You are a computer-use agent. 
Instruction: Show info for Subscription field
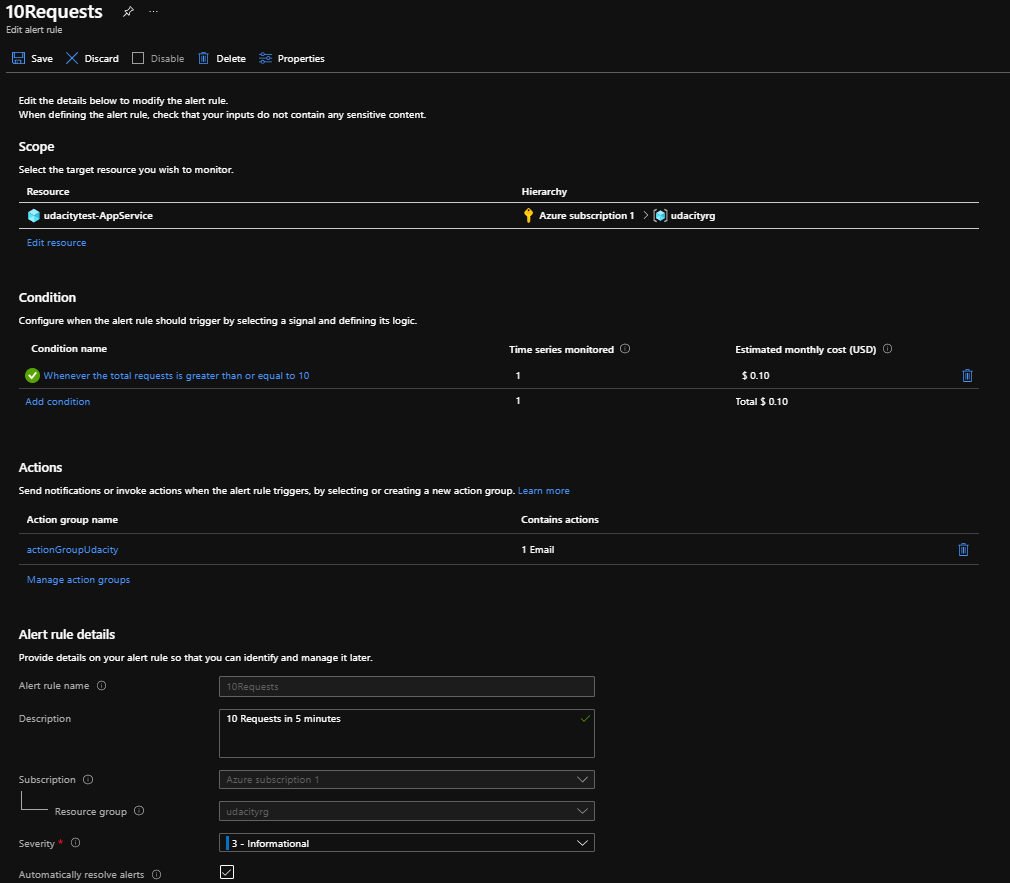pyautogui.click(x=88, y=780)
